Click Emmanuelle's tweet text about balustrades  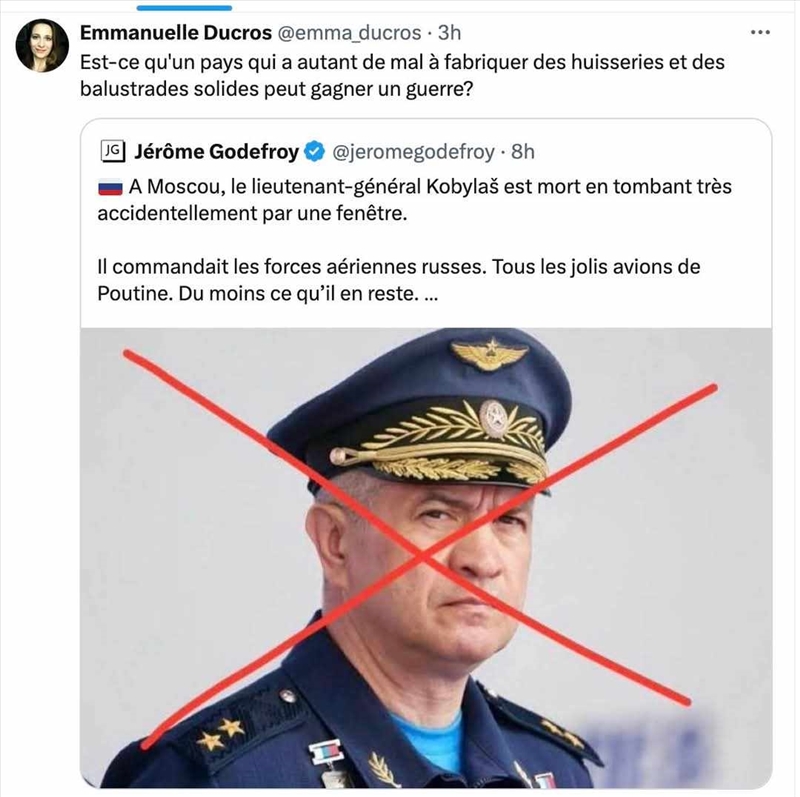(403, 76)
